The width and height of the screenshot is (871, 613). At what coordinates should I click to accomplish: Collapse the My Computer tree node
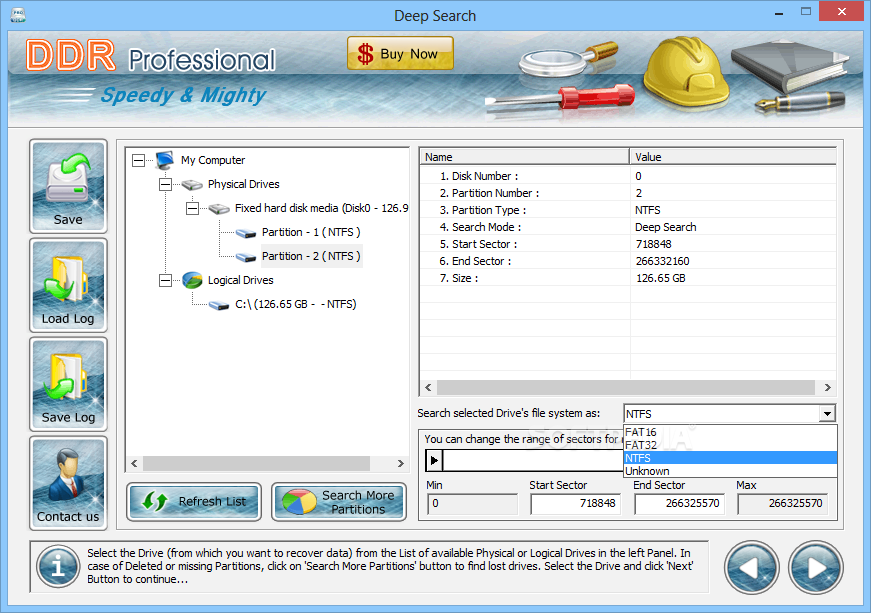[x=138, y=160]
